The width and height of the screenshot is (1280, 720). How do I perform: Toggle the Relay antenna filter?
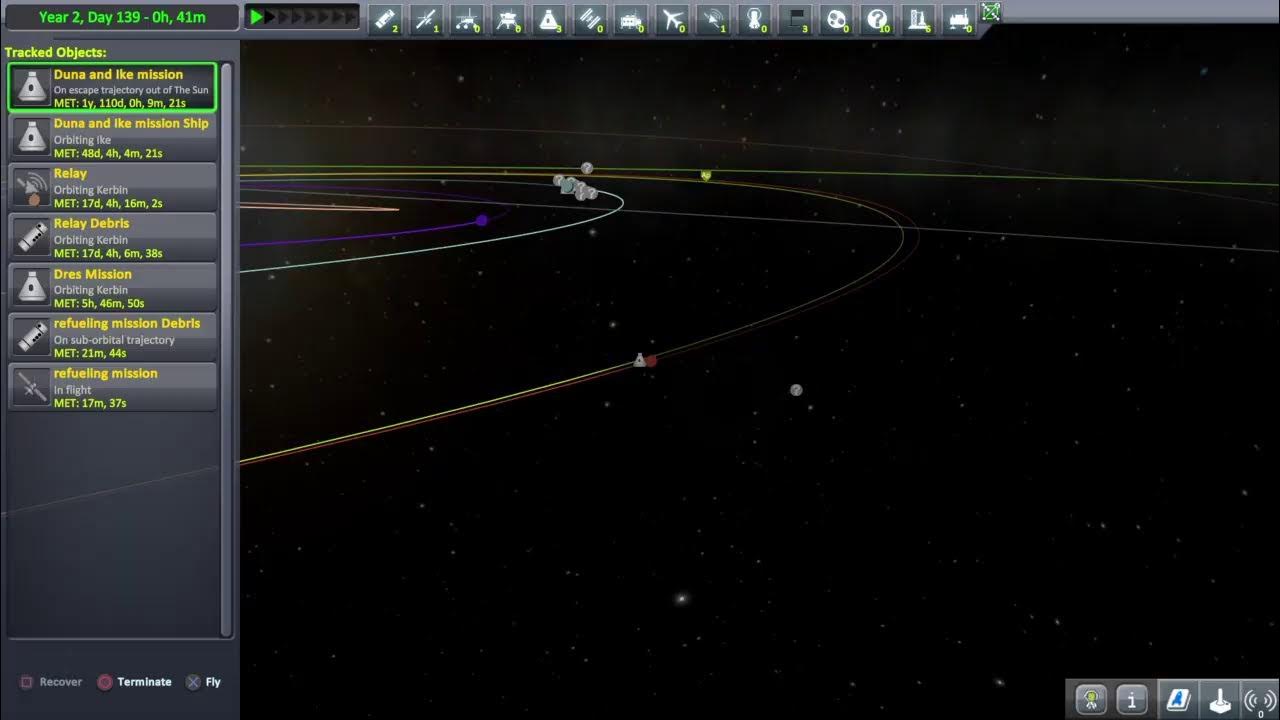coord(713,19)
